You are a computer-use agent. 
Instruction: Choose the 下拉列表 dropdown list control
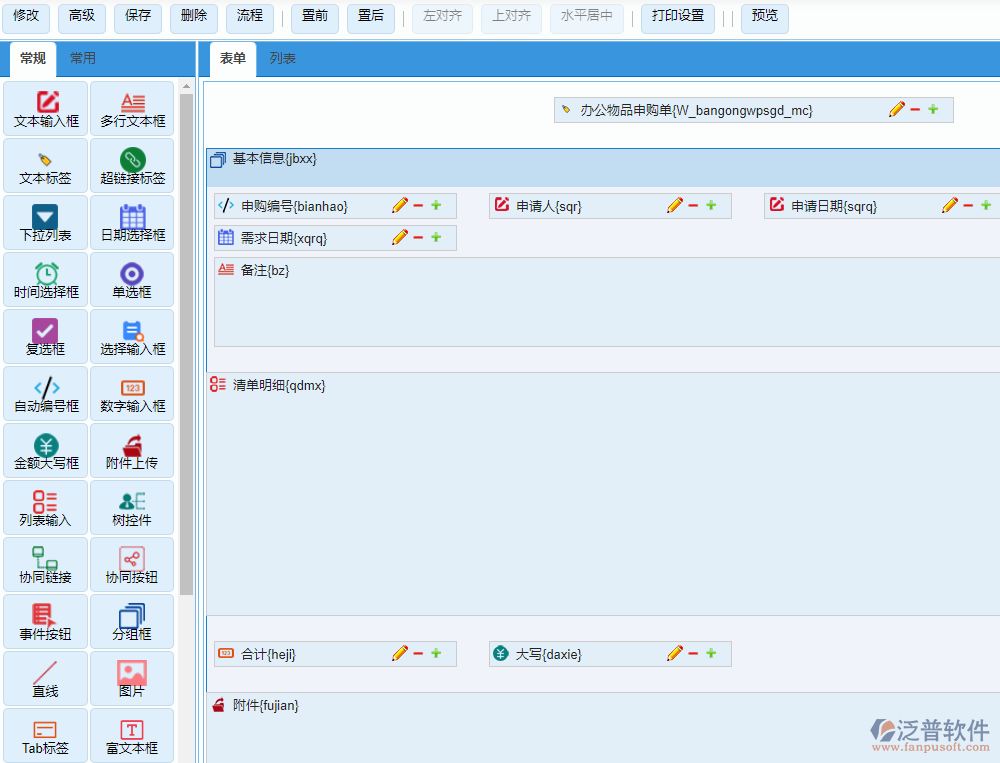47,223
